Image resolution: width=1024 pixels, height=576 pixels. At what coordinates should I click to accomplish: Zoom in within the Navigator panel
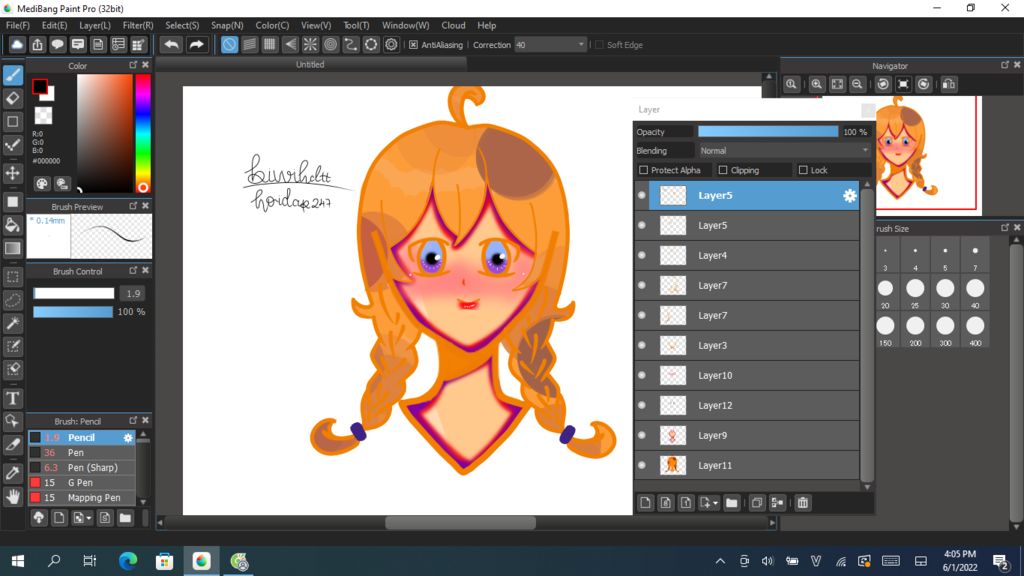tap(816, 84)
